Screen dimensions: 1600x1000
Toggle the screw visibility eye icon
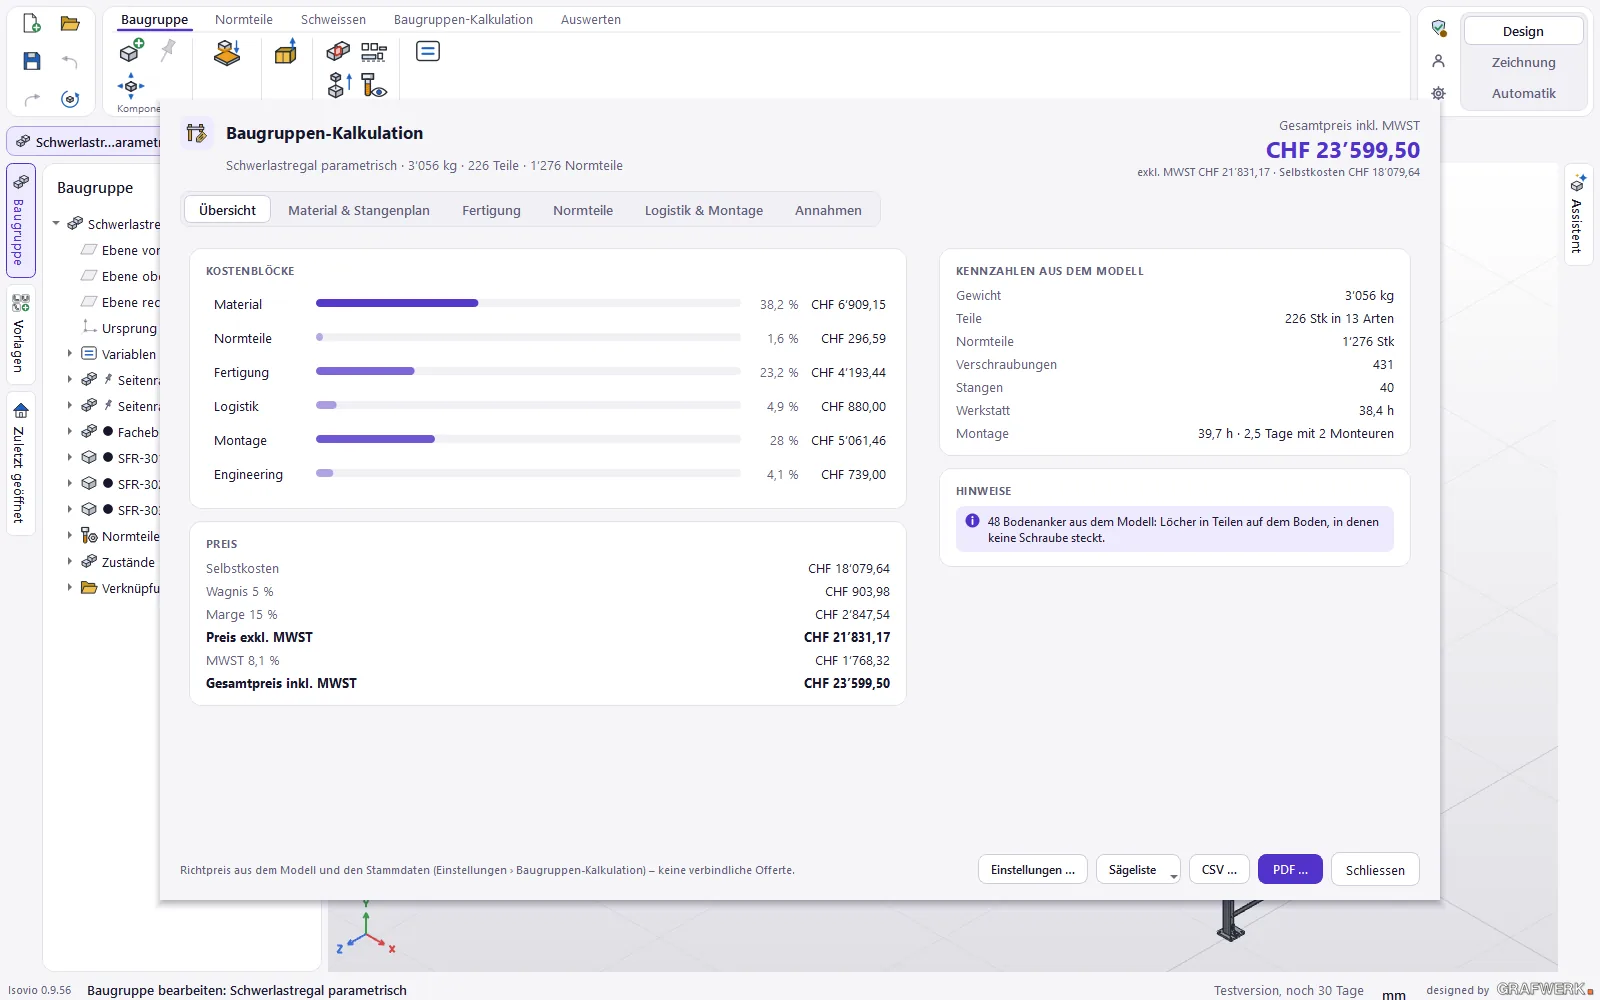pyautogui.click(x=374, y=86)
